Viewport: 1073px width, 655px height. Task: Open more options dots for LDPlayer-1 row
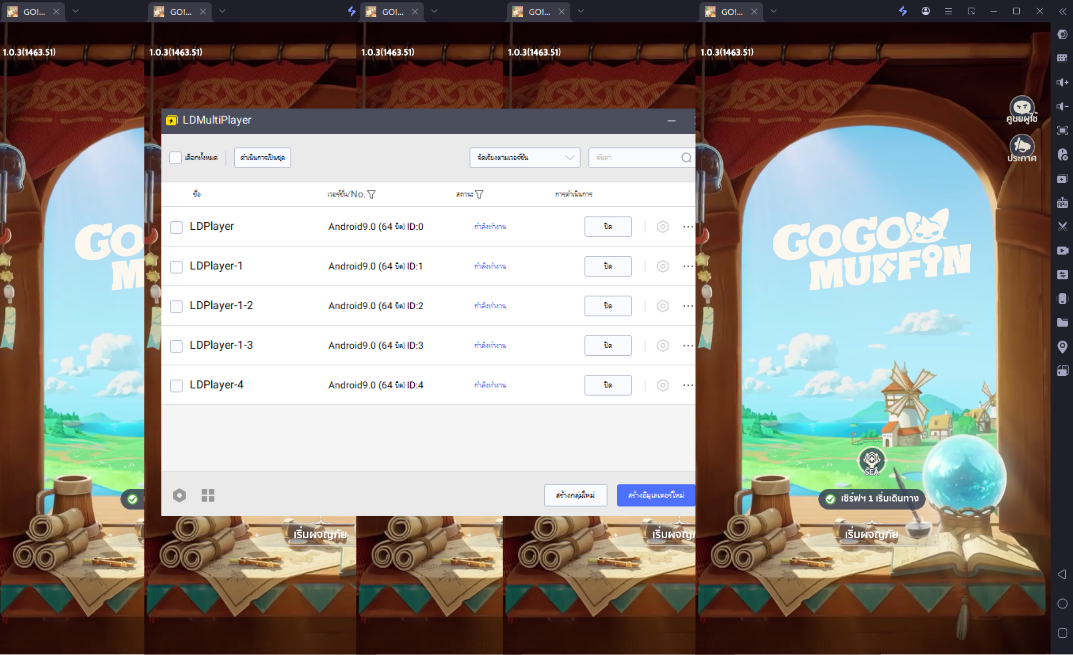[688, 266]
